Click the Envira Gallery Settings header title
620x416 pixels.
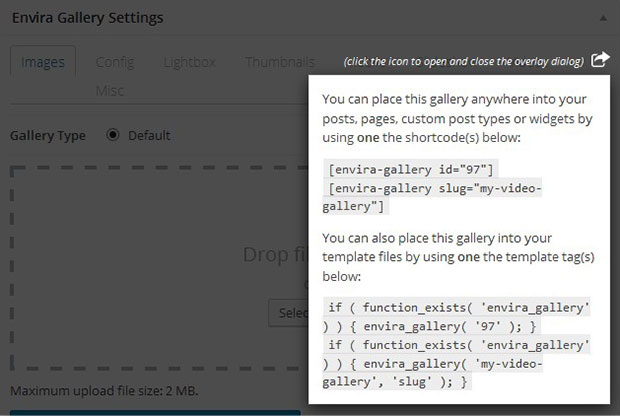click(87, 17)
